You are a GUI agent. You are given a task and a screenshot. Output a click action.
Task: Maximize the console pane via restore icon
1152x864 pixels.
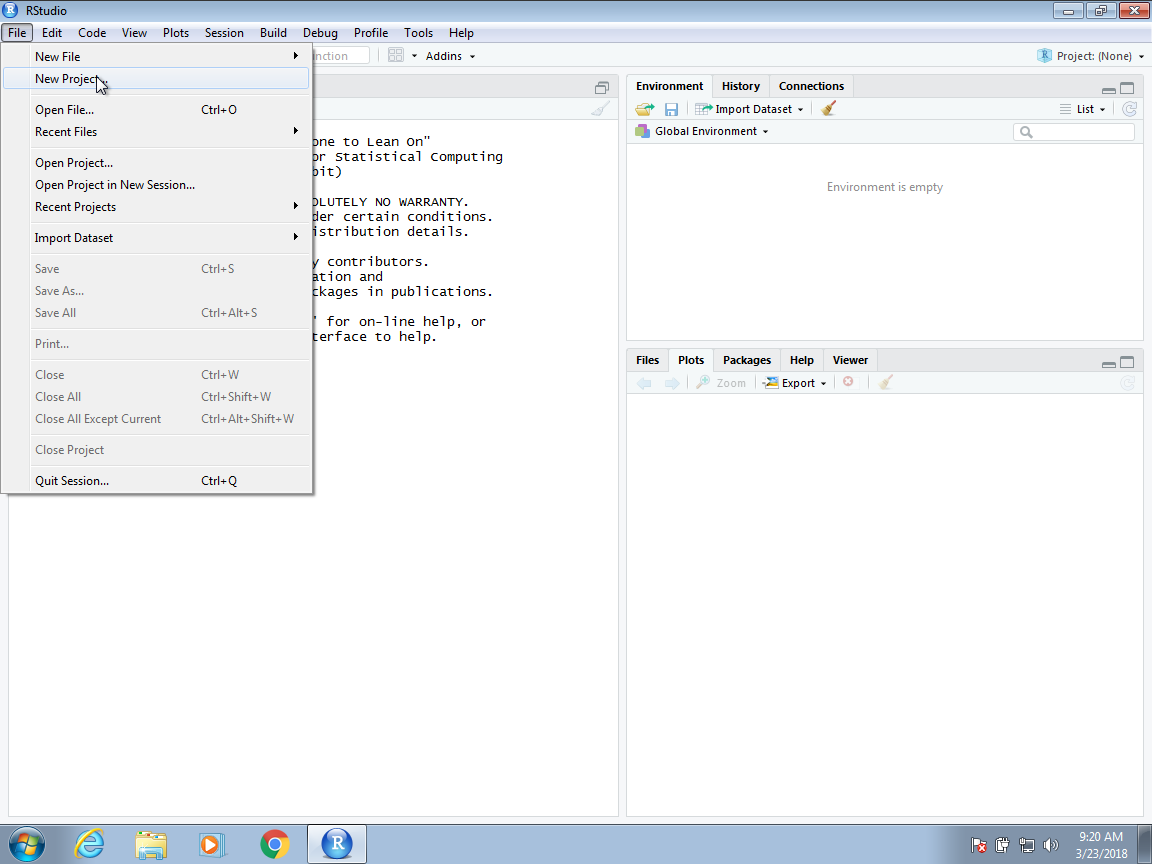pyautogui.click(x=602, y=88)
